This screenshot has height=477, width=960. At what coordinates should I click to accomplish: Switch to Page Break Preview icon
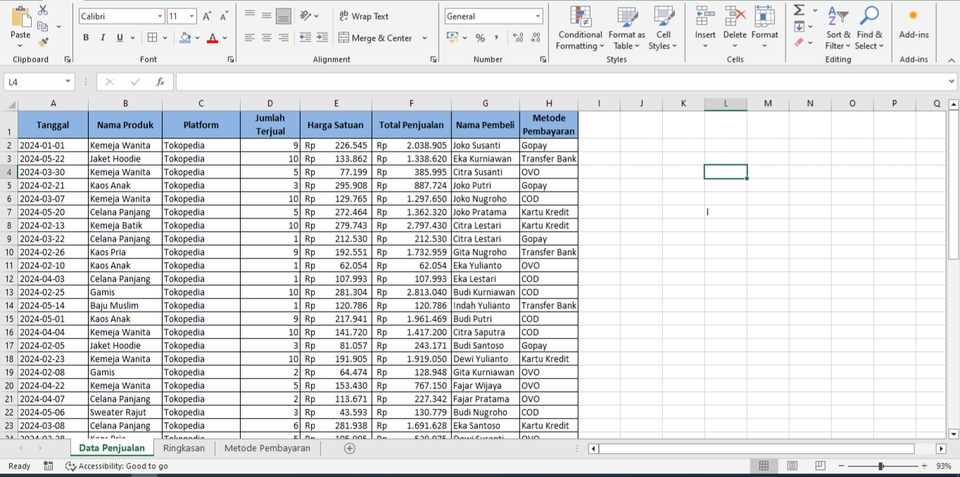pos(820,466)
